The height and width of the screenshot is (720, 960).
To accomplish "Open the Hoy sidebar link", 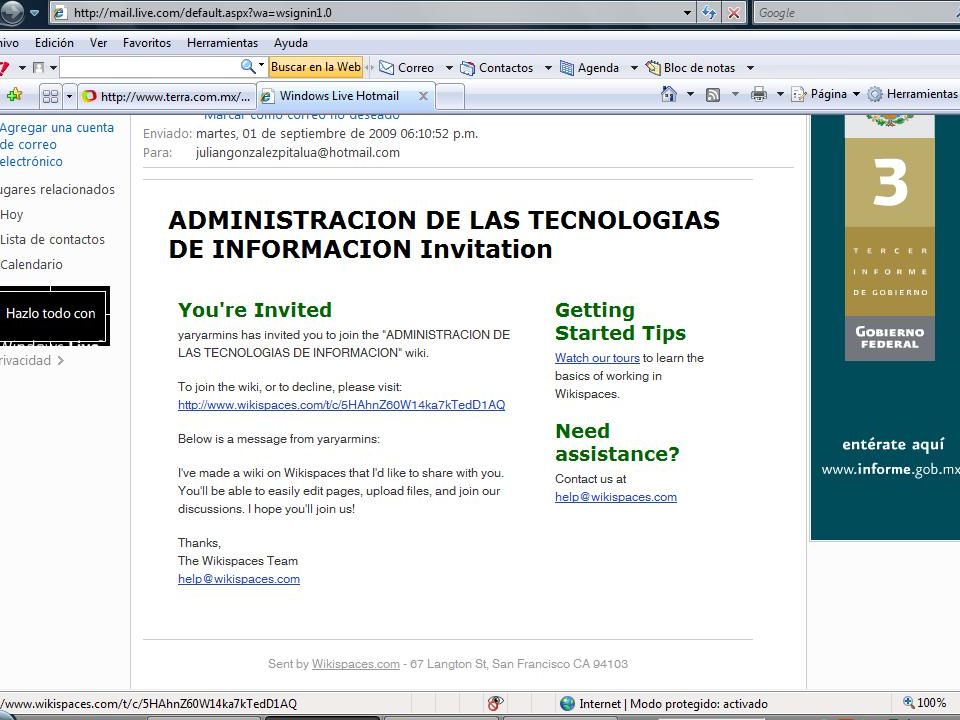I will coord(12,215).
